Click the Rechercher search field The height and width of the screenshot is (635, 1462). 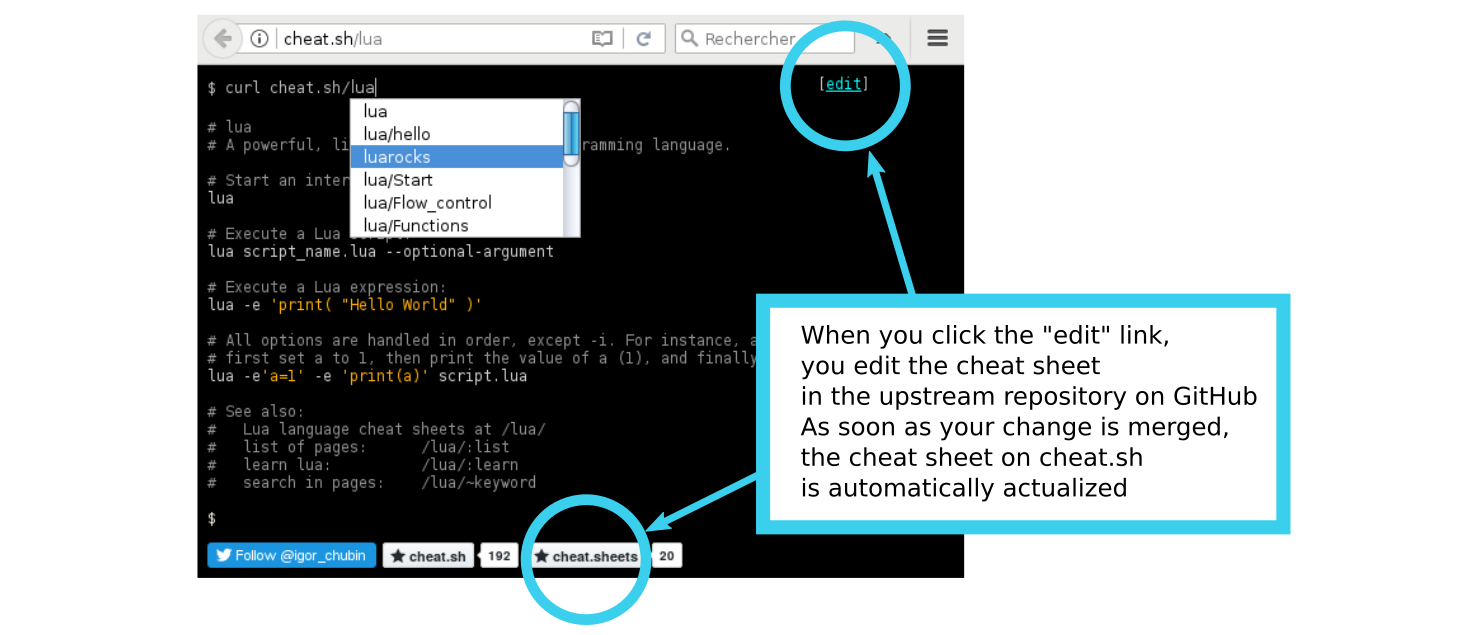click(765, 39)
